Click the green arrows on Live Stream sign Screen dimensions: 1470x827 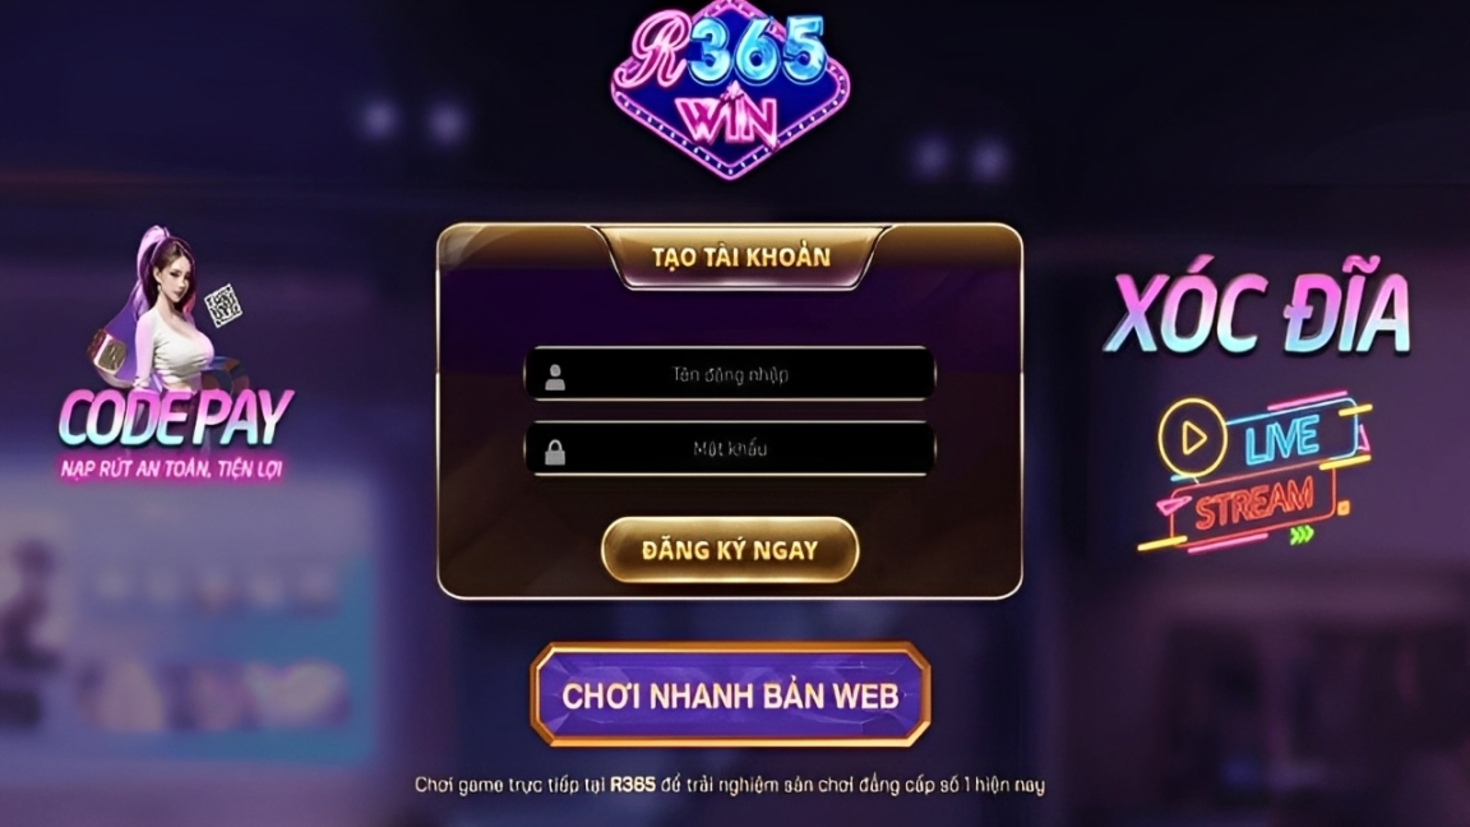[x=1301, y=536]
